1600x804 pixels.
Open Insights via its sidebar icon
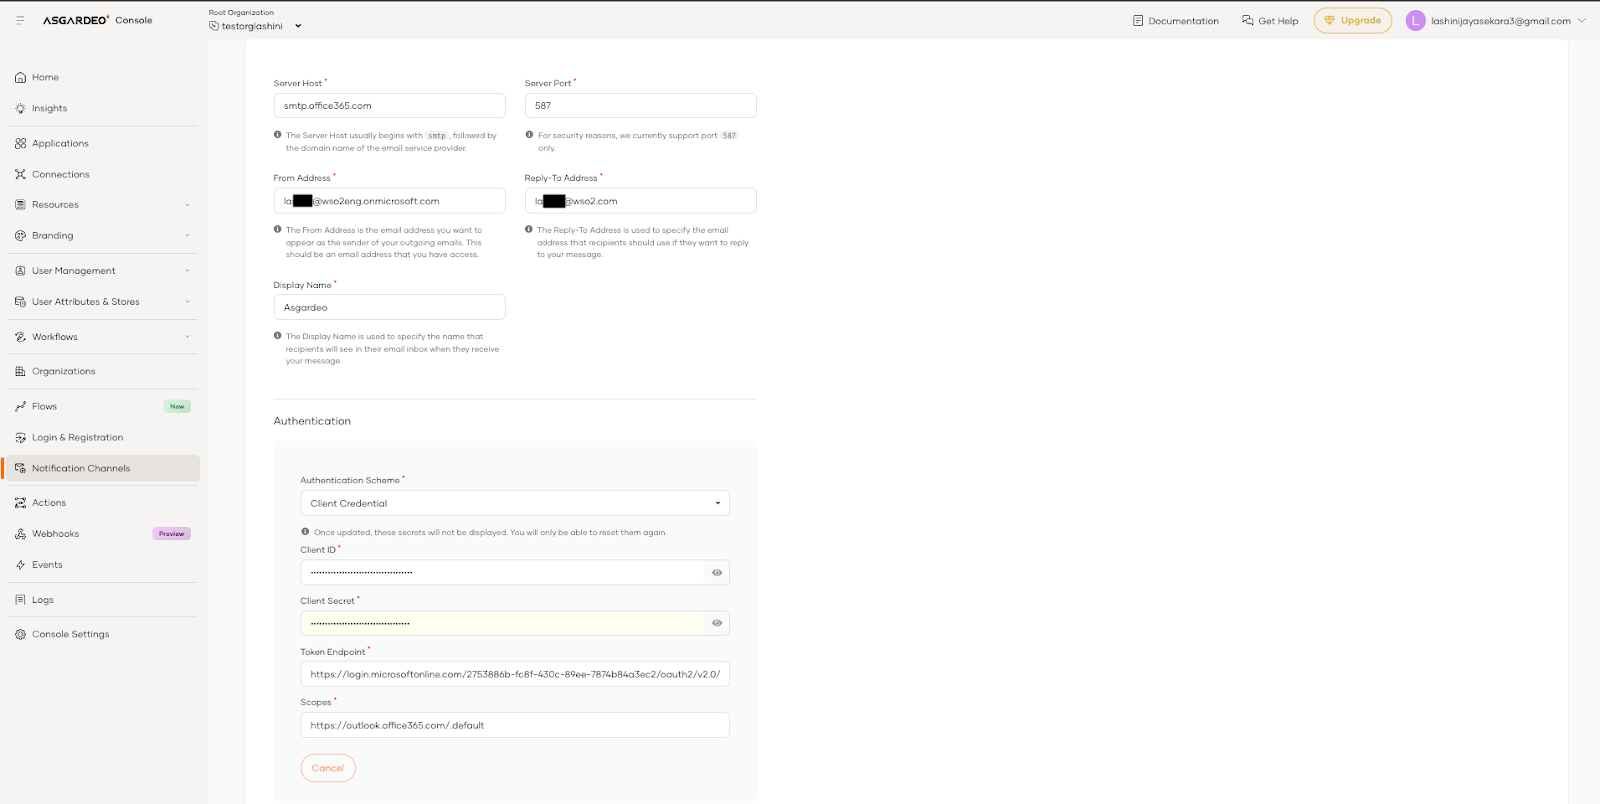click(20, 108)
